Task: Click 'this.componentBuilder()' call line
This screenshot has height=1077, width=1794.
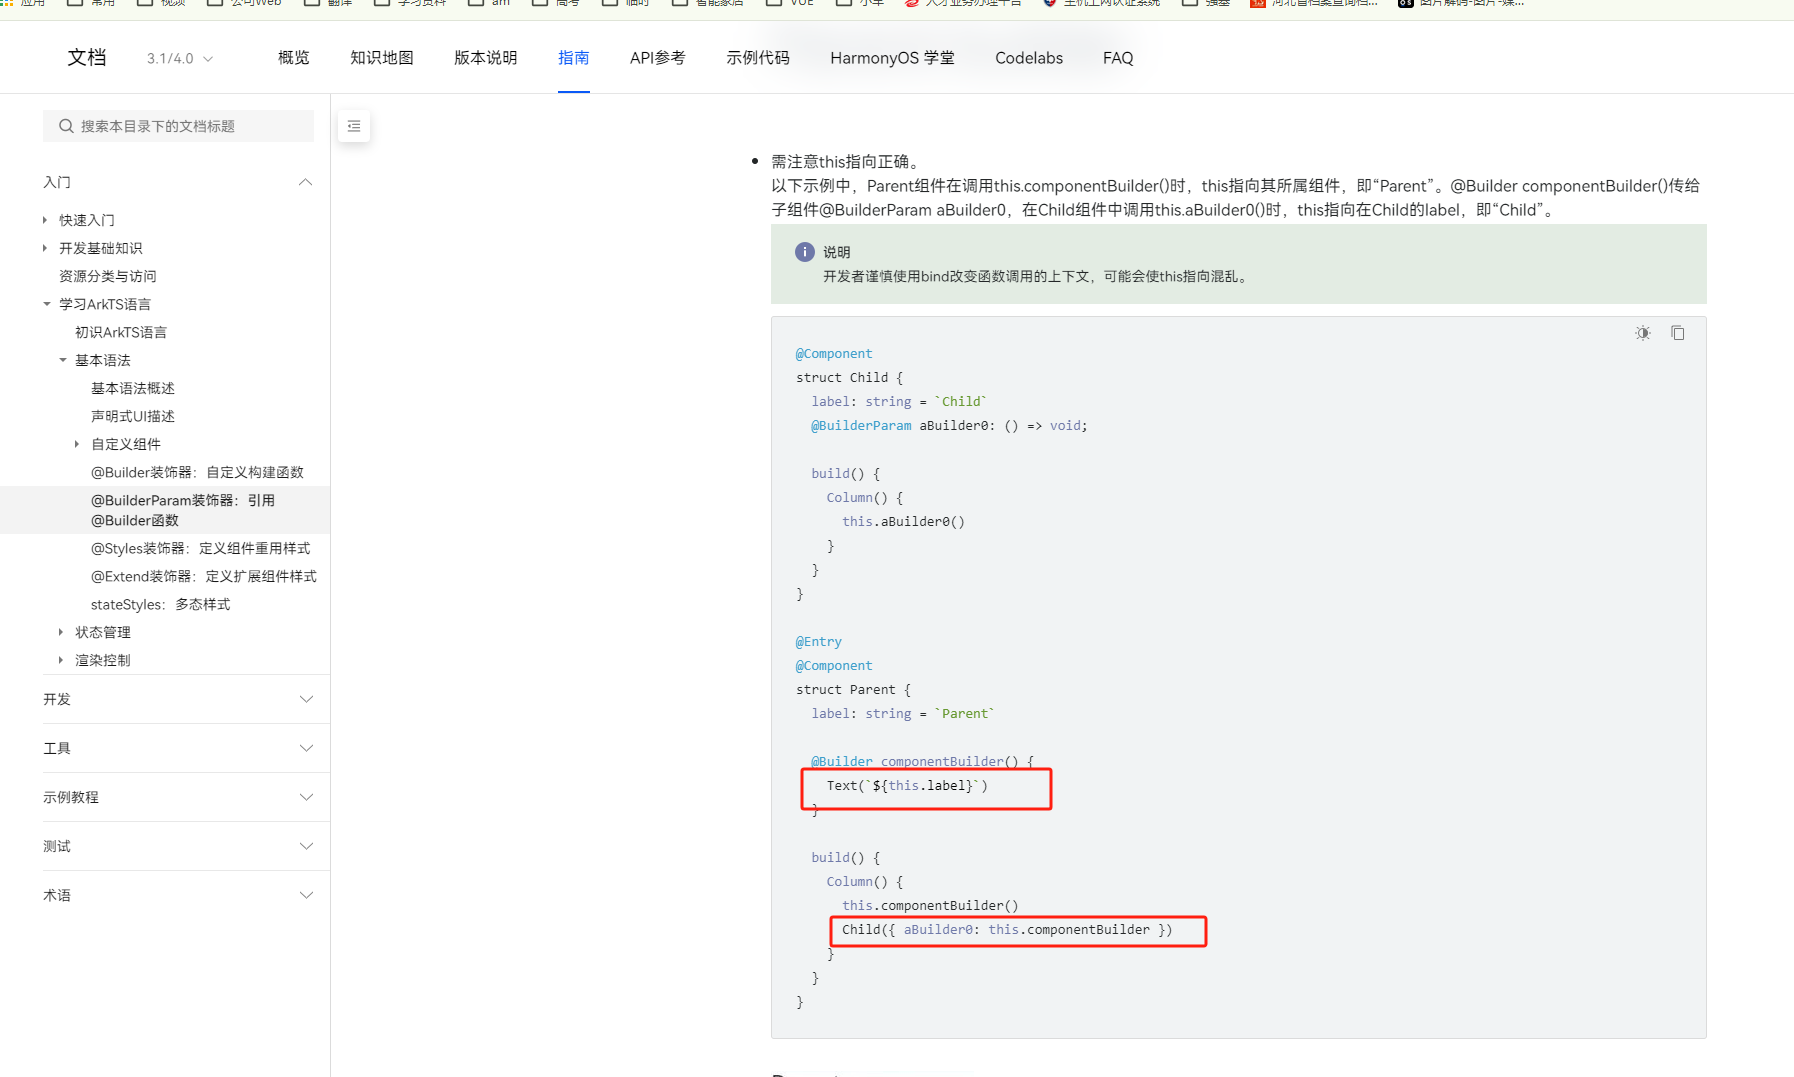Action: pyautogui.click(x=930, y=905)
